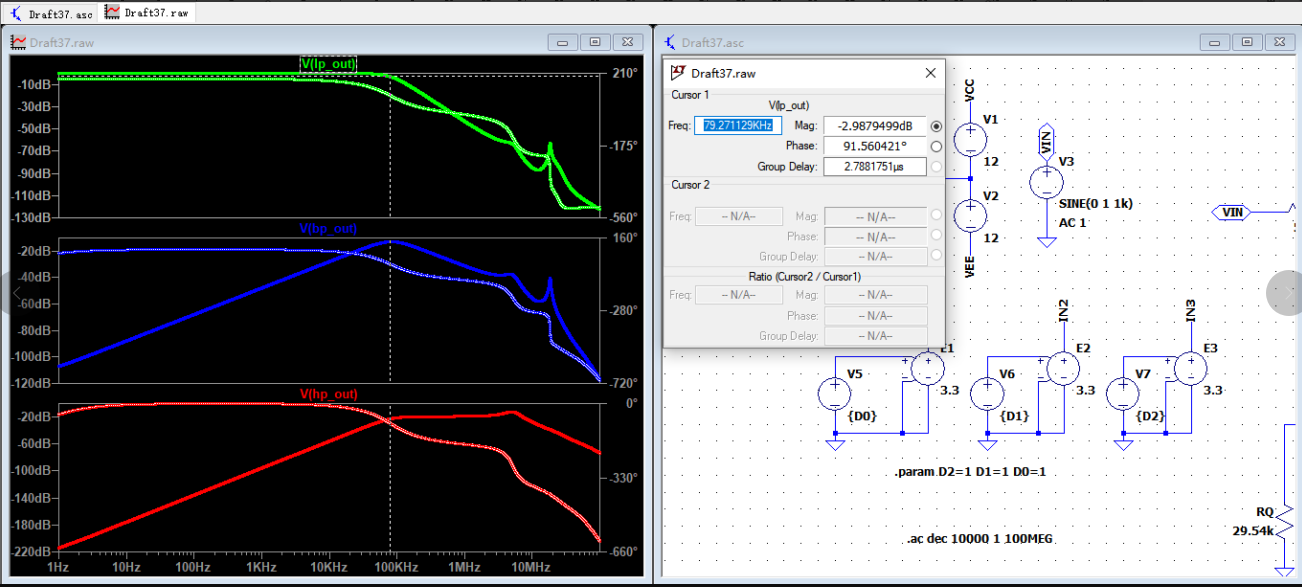The image size is (1302, 587).
Task: Minimize the Draft37.raw plot window
Action: pyautogui.click(x=563, y=42)
